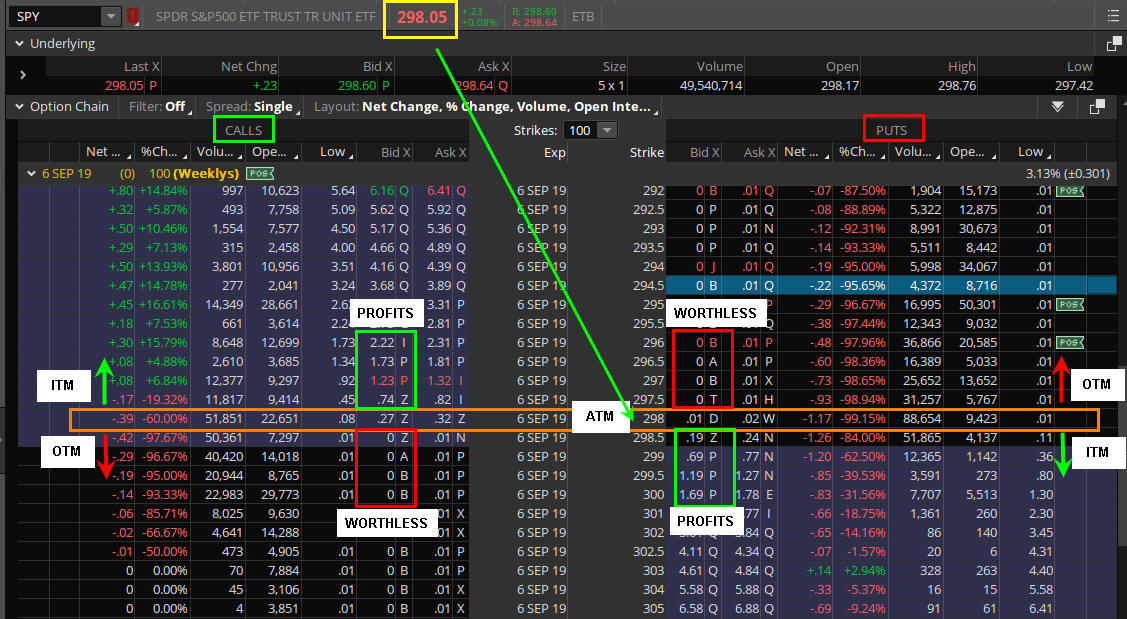Click the POS tag on the 292 put row
This screenshot has width=1127, height=619.
(1070, 191)
